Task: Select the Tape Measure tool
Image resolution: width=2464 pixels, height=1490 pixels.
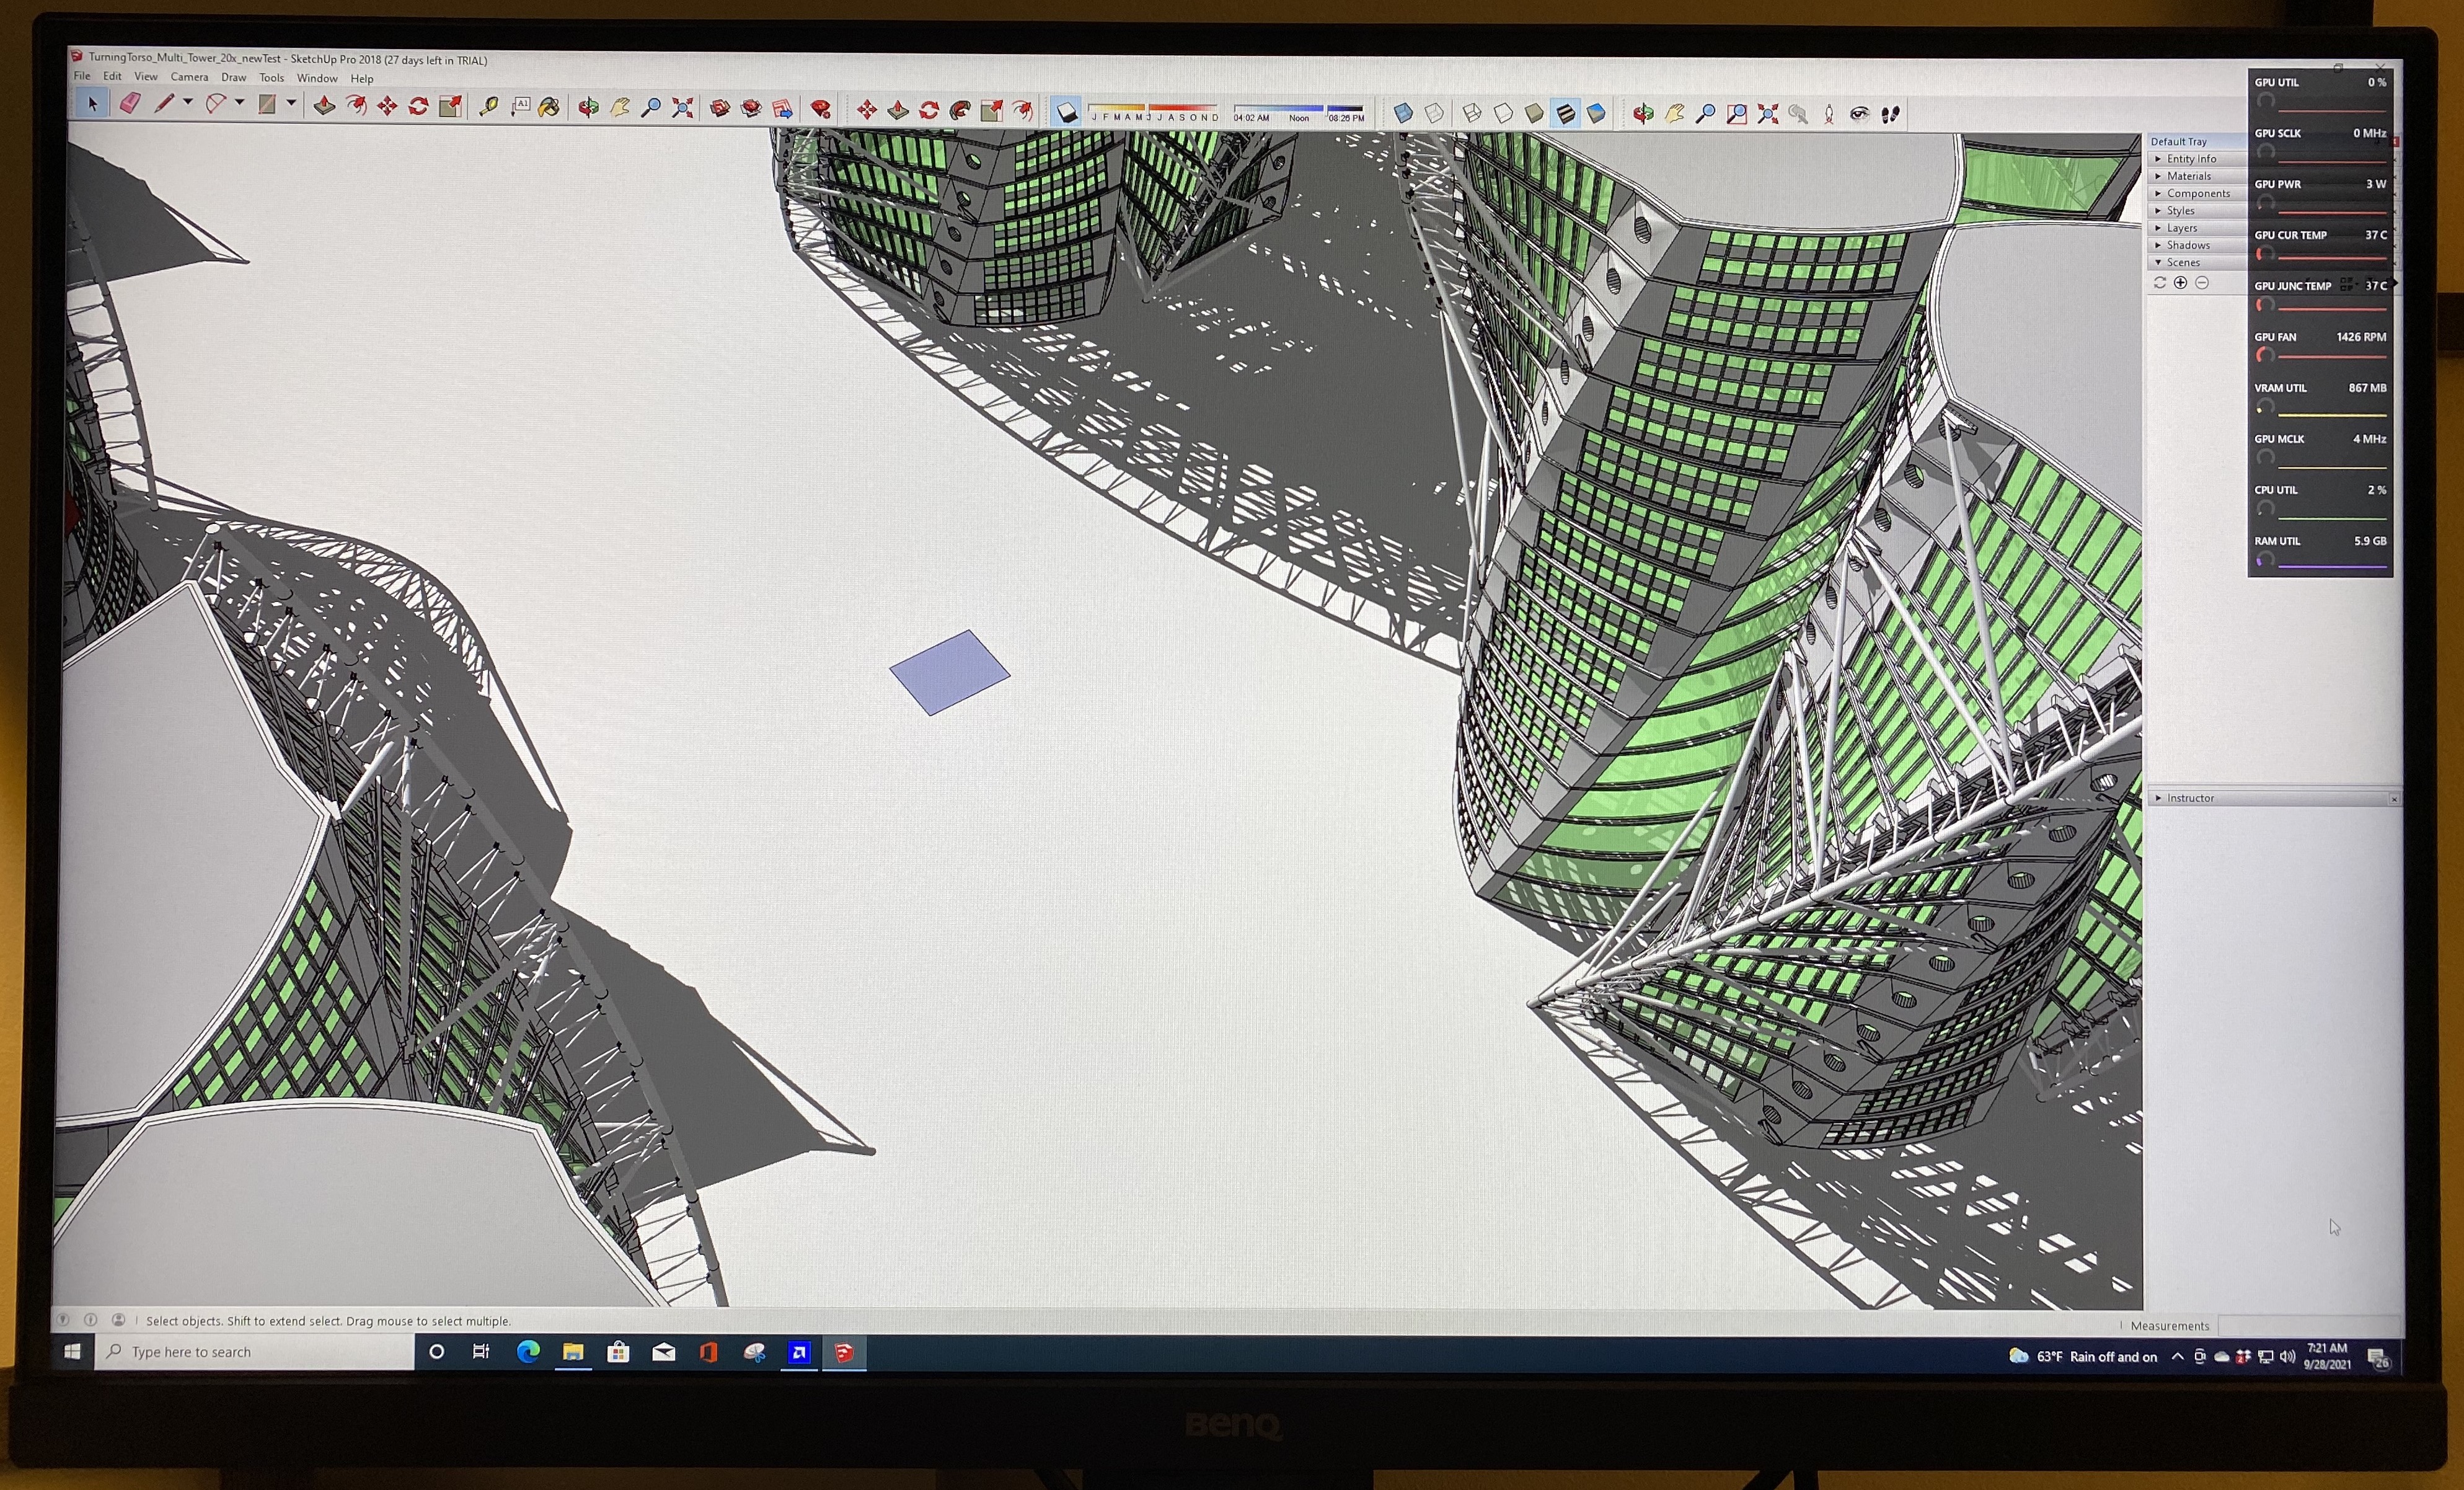Action: [489, 106]
